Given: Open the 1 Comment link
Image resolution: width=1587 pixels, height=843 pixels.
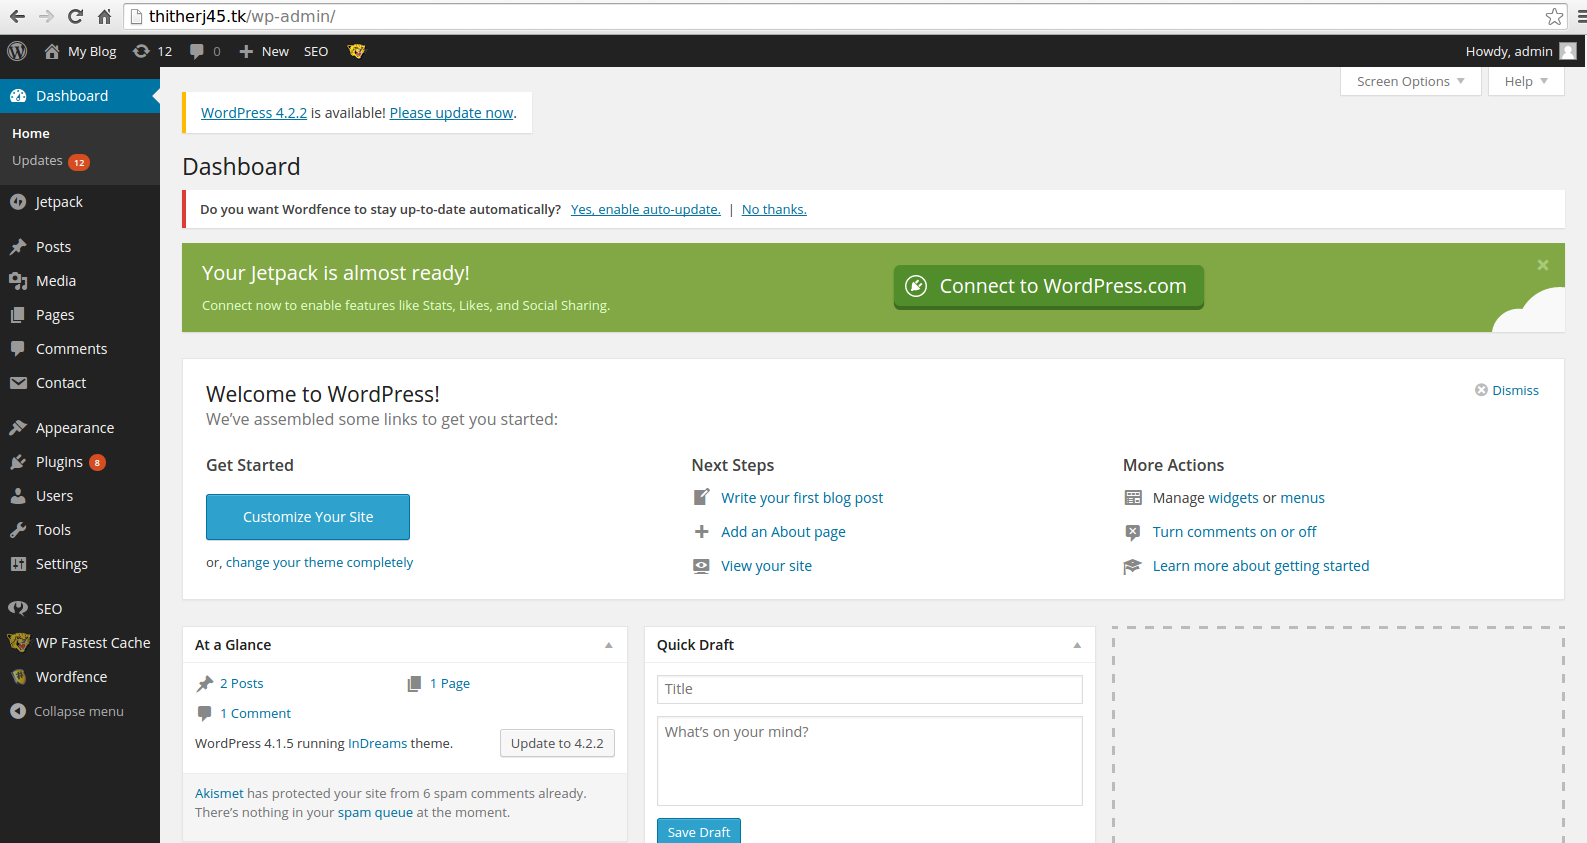Looking at the screenshot, I should click(256, 713).
